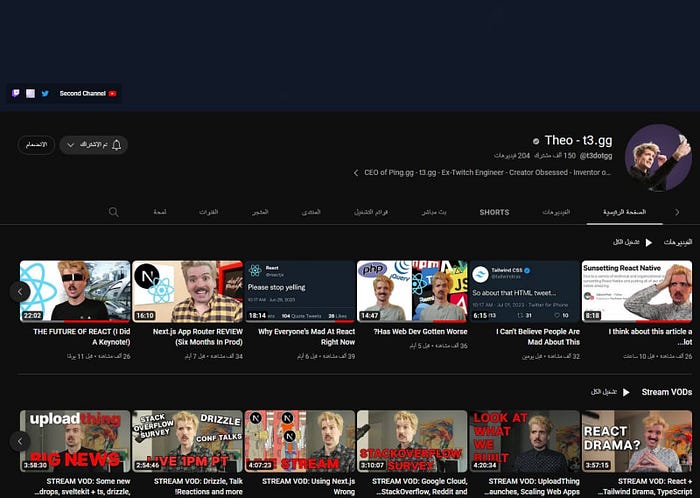Open I think about this article title
Screen dimensions: 700x498
[x=650, y=337]
